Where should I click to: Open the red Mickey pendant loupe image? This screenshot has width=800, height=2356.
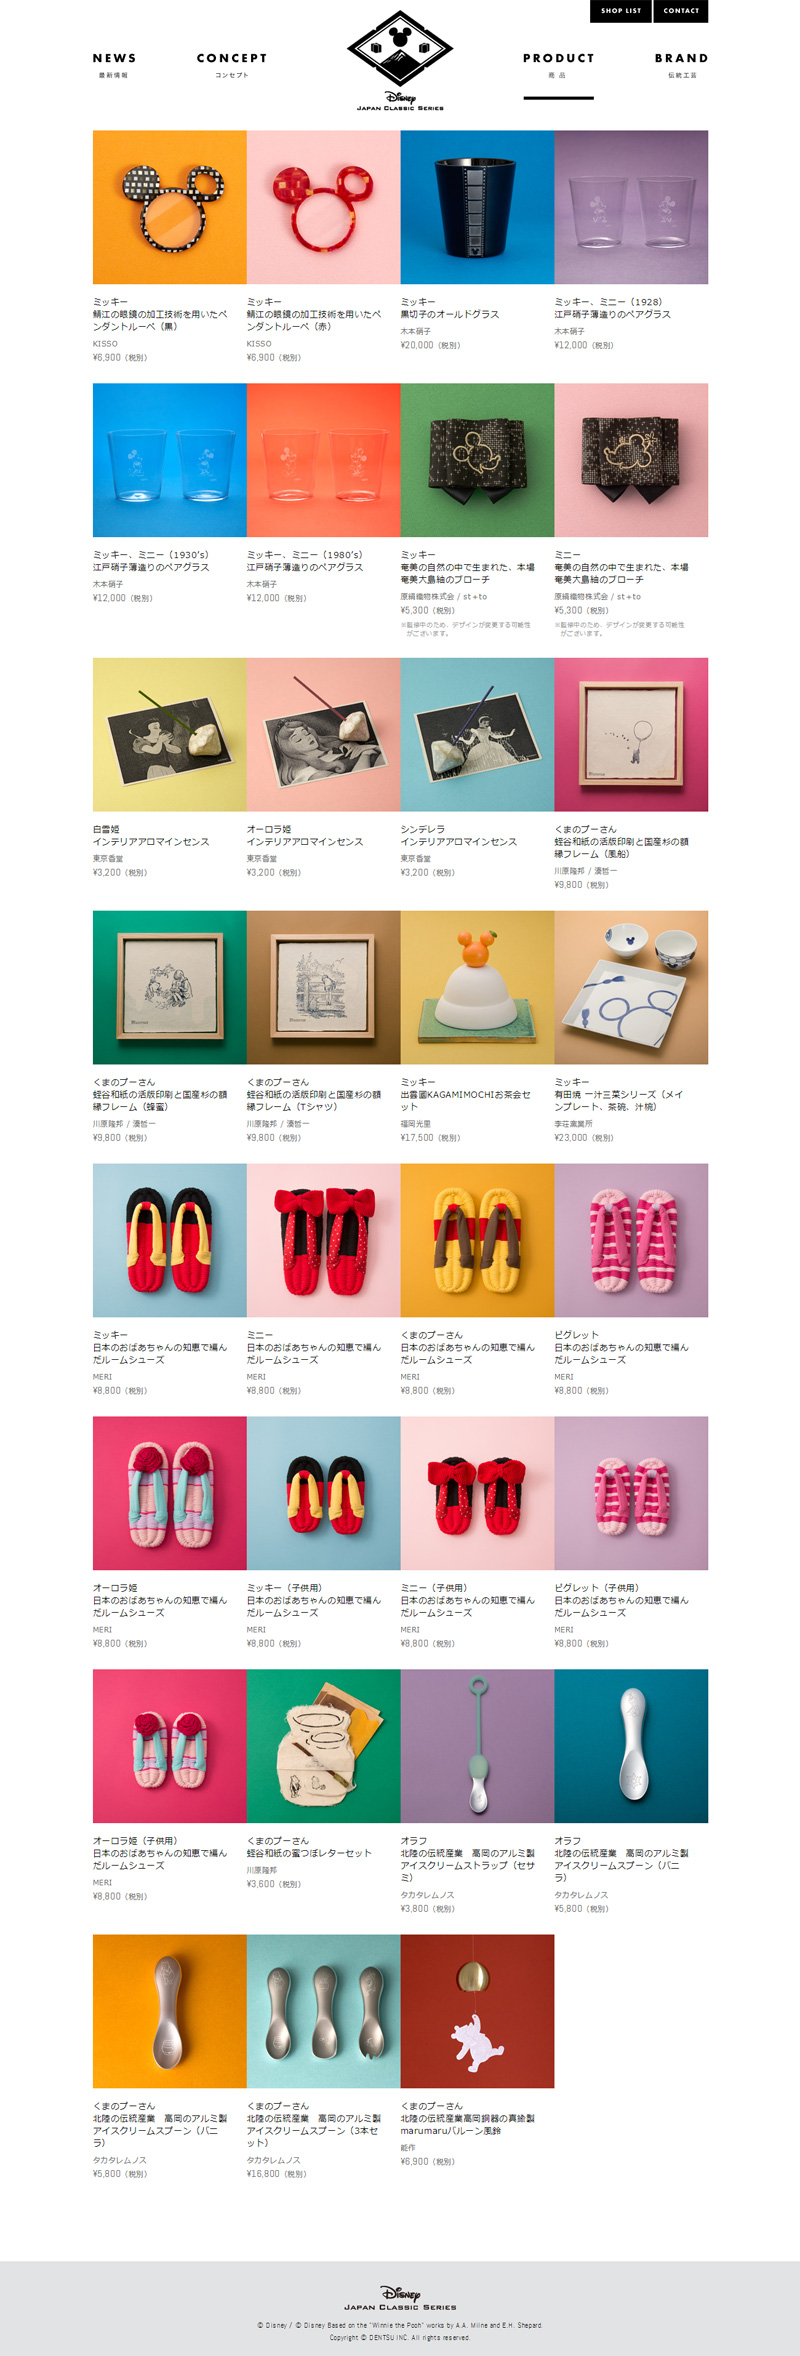(324, 207)
